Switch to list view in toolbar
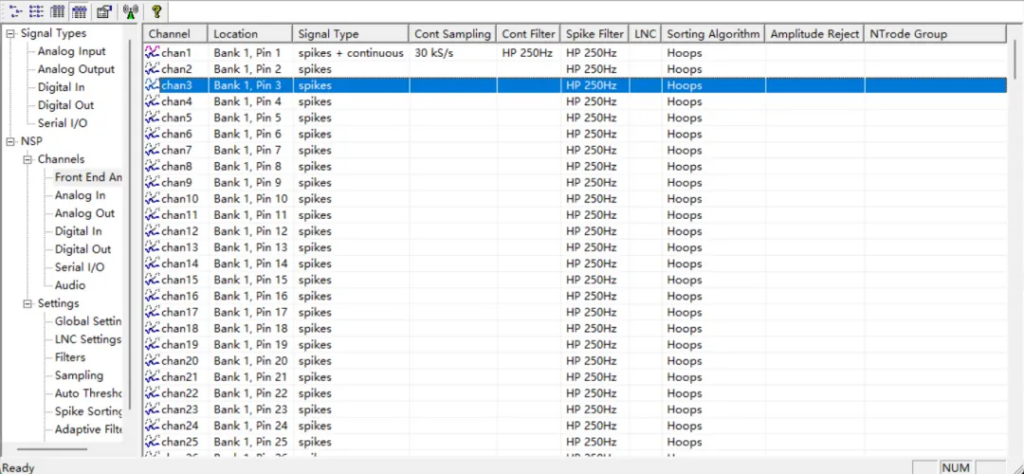The image size is (1024, 474). click(x=57, y=11)
